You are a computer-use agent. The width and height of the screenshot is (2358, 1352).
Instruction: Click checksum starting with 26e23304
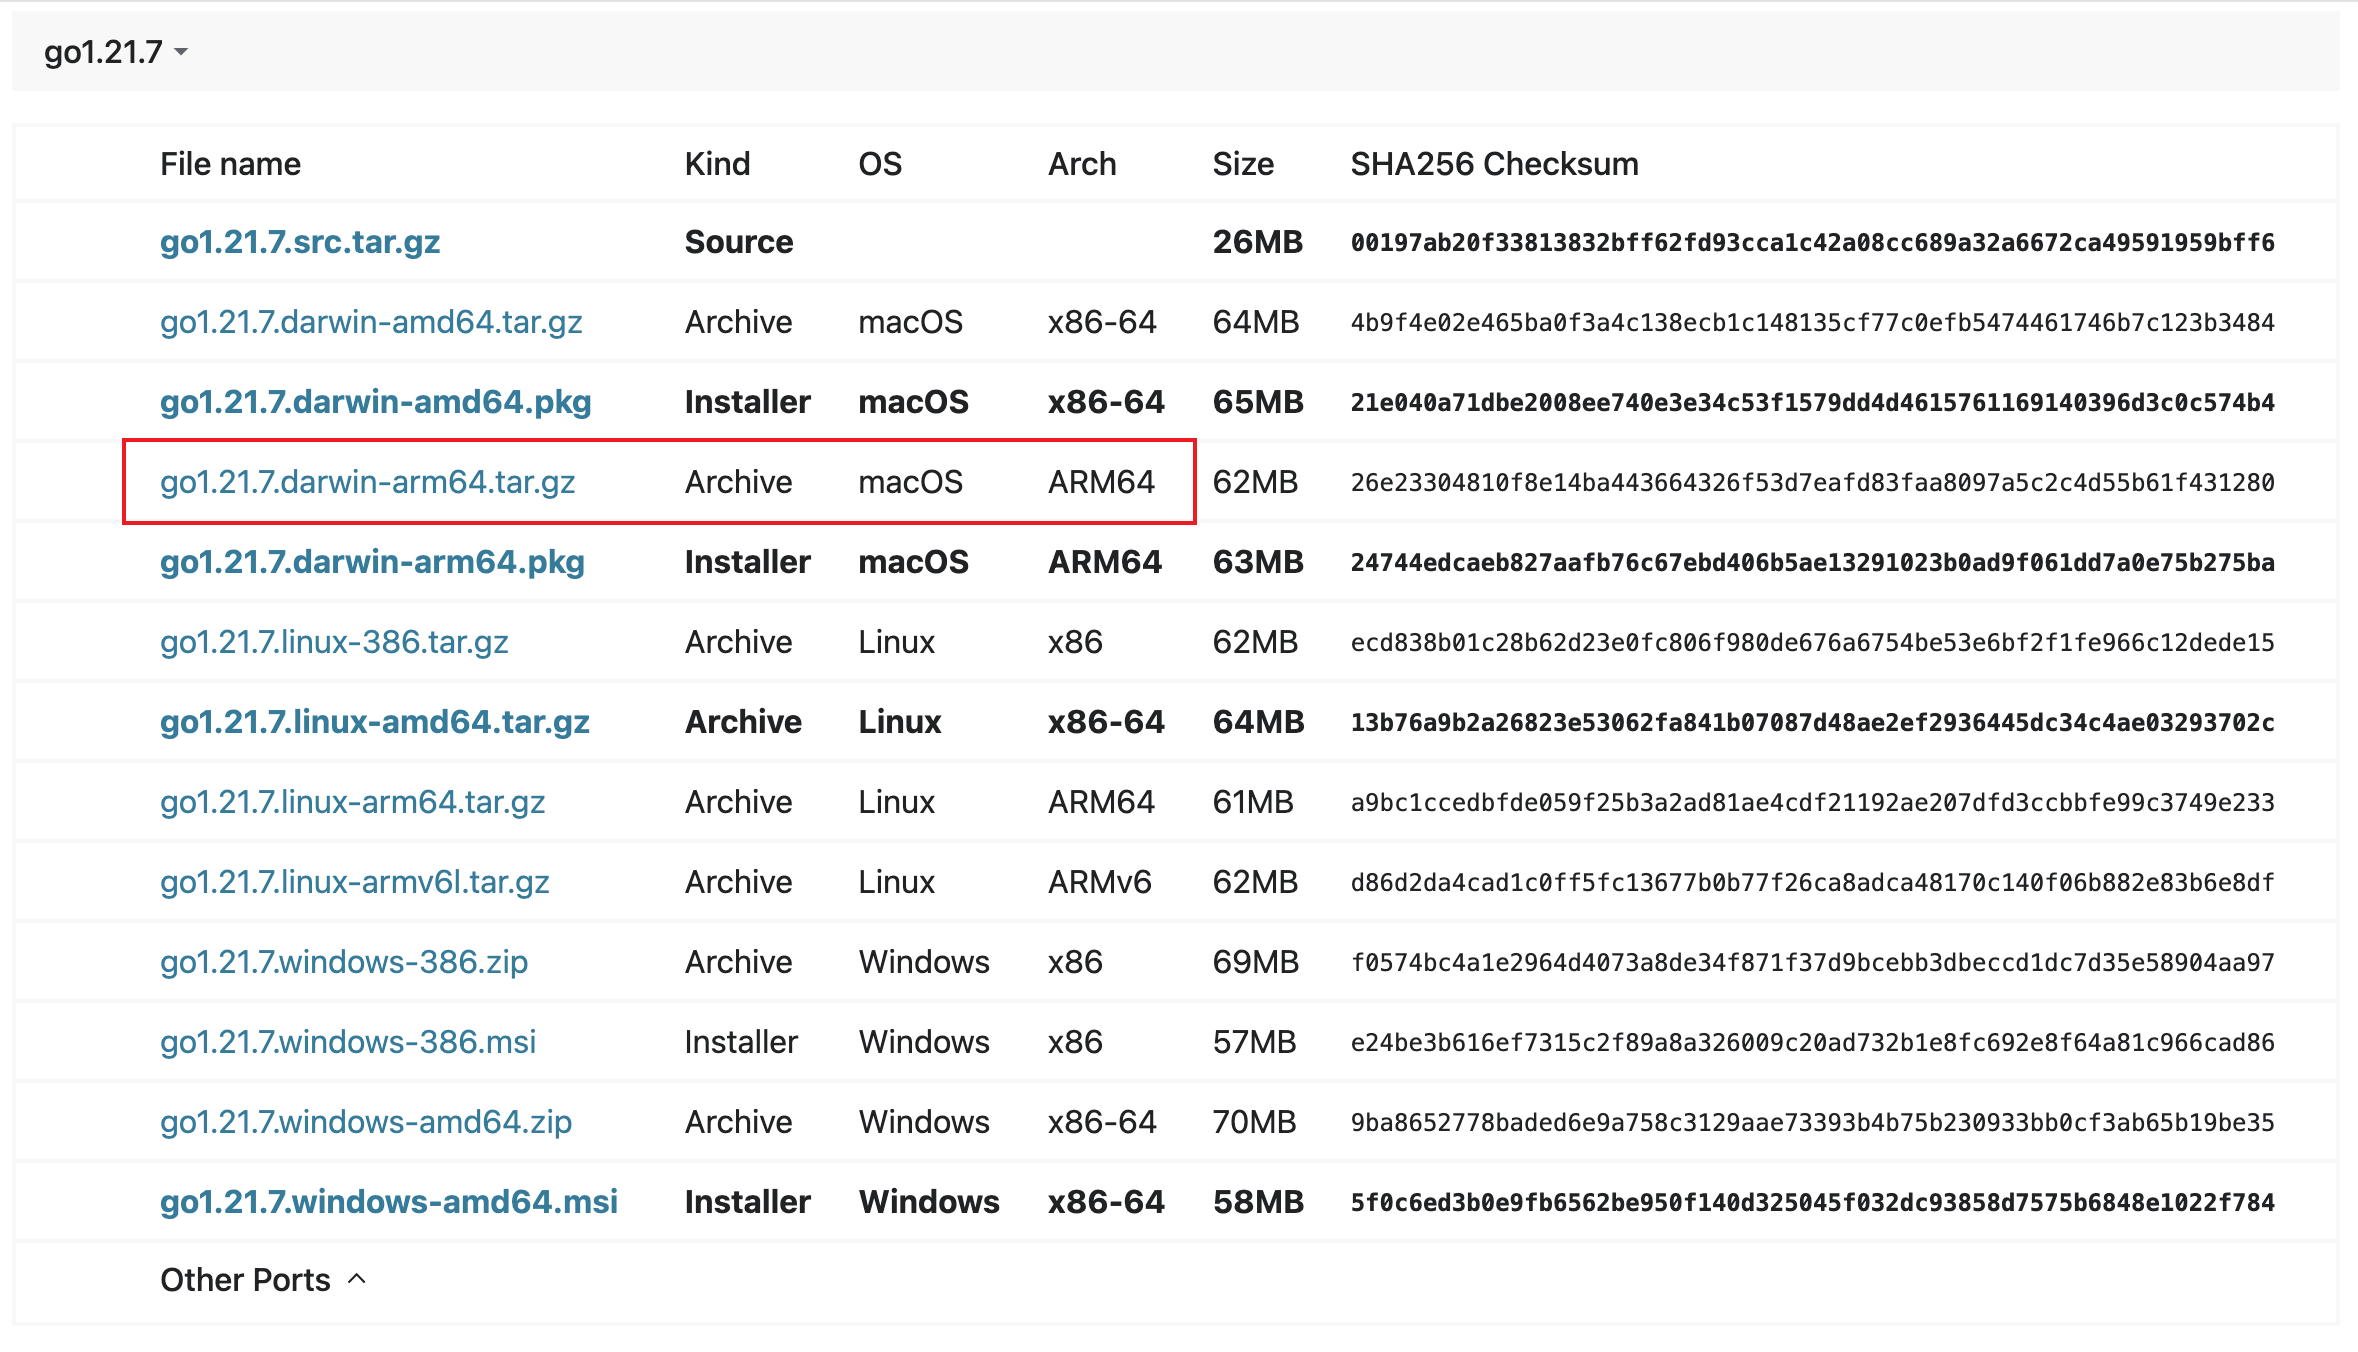(1812, 483)
